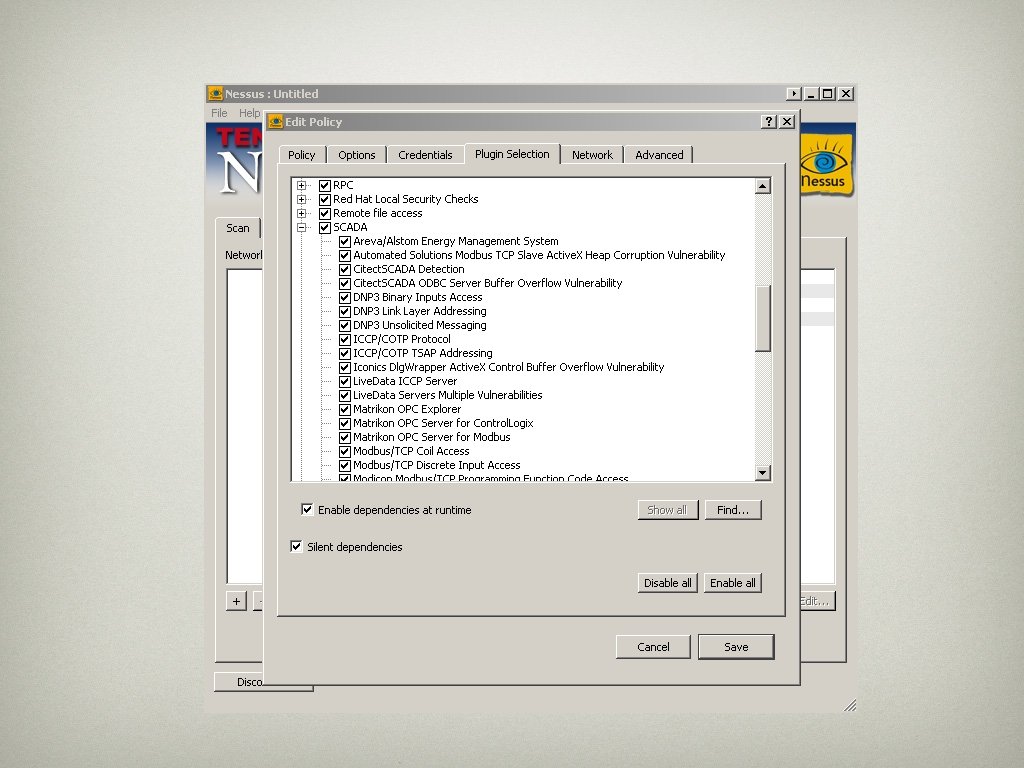Toggle DNP3 Binary Inputs Access checkbox
Image resolution: width=1024 pixels, height=768 pixels.
coord(345,298)
